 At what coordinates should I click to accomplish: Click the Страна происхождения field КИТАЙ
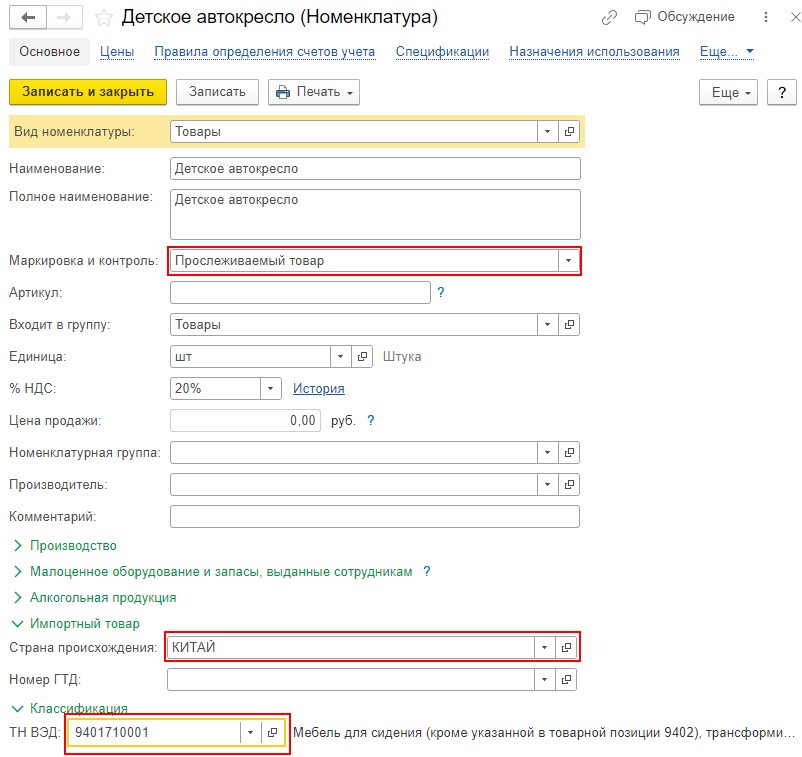(351, 648)
